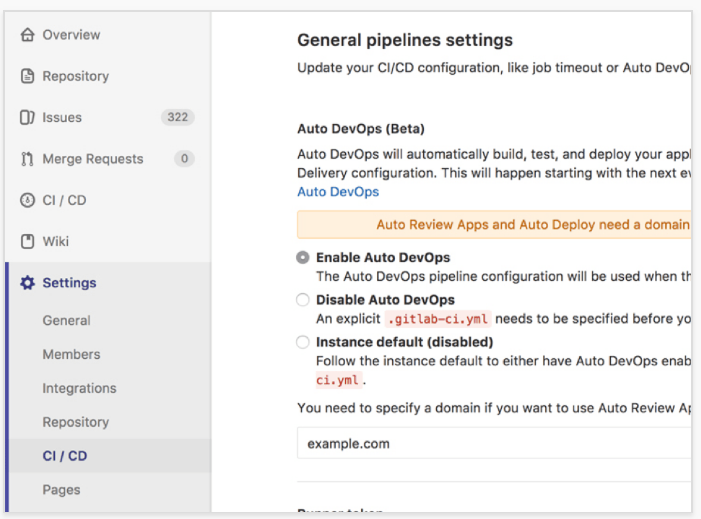This screenshot has width=701, height=519.
Task: Open CI / CD under Settings
Action: click(x=65, y=456)
